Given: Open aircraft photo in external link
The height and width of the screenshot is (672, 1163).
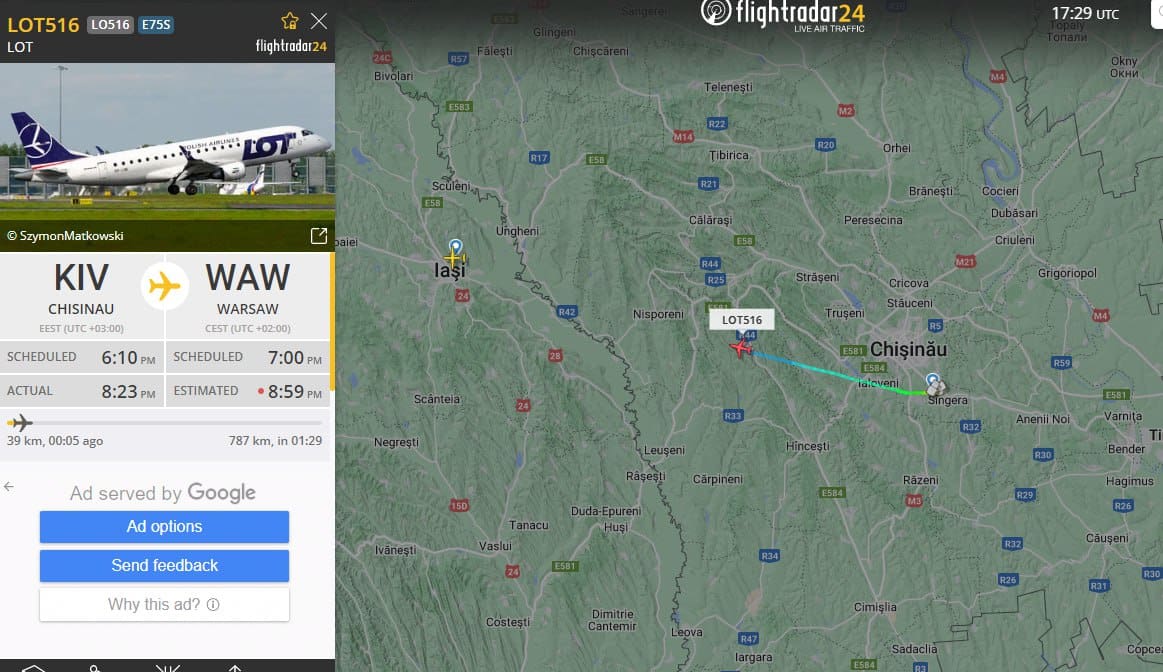Looking at the screenshot, I should [x=319, y=236].
